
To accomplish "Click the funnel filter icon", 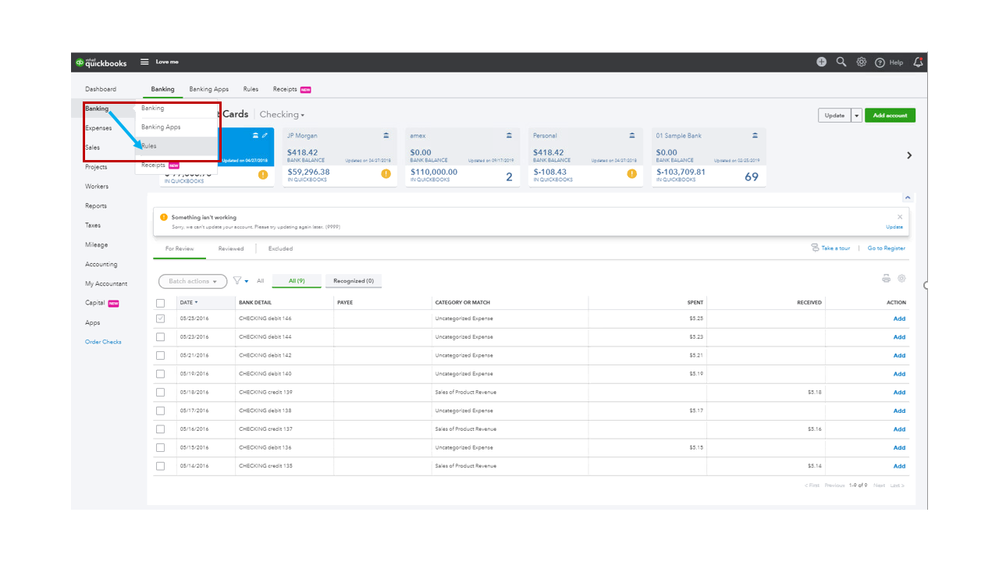I will pyautogui.click(x=237, y=280).
